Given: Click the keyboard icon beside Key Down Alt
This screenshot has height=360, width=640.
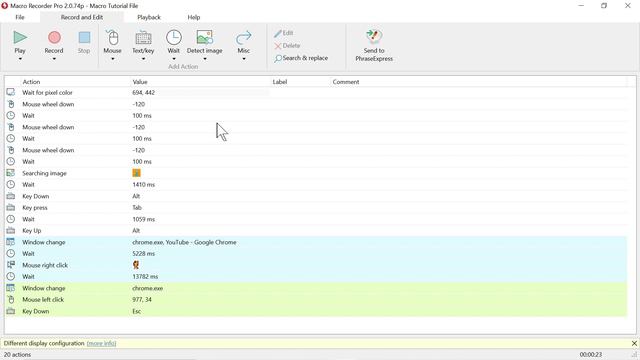Looking at the screenshot, I should point(11,196).
